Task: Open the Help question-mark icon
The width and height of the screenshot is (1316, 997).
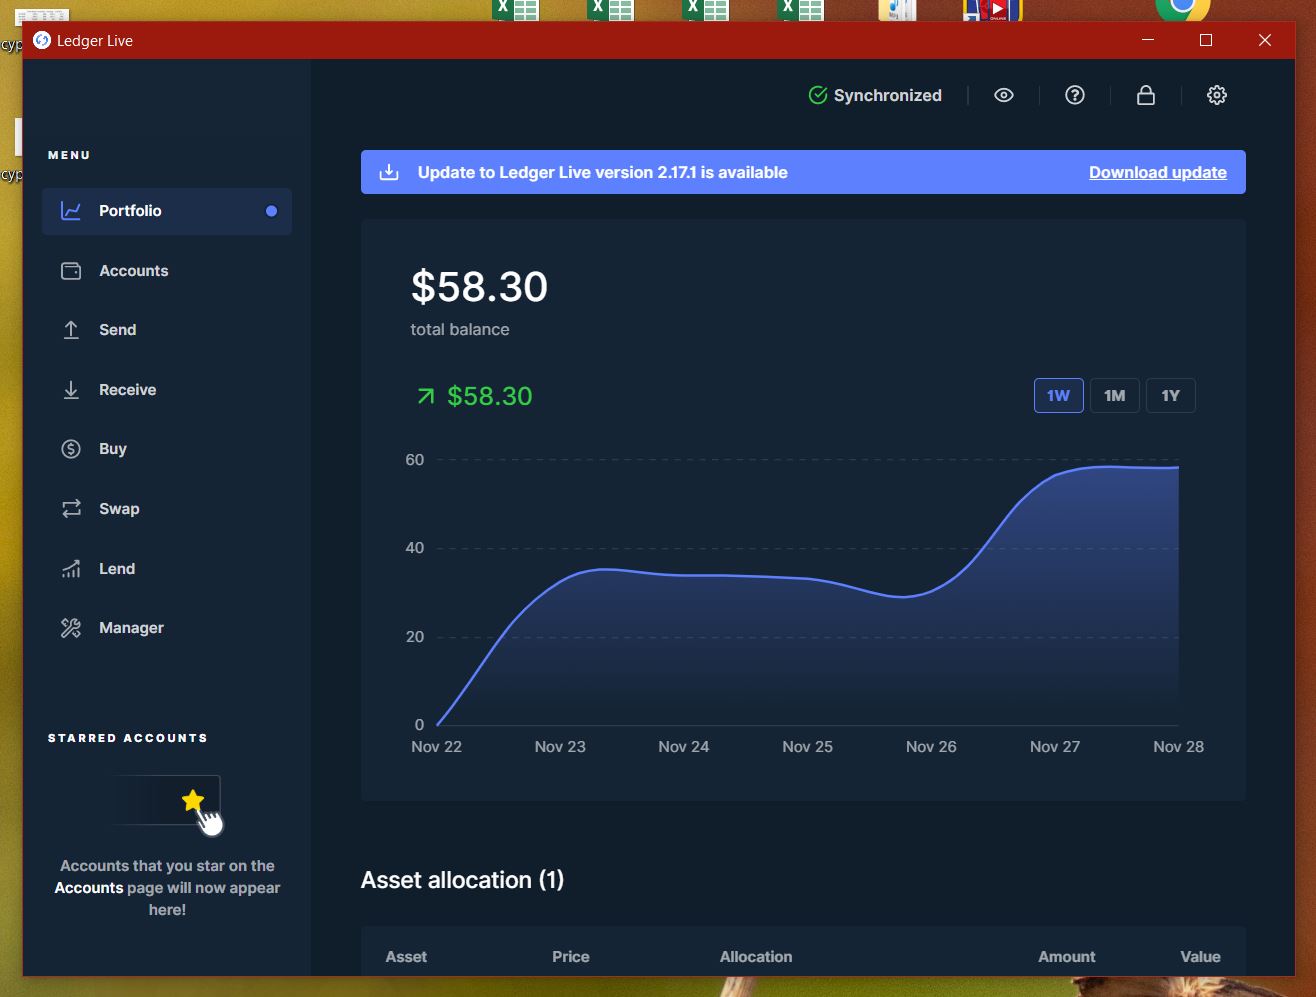Action: tap(1075, 95)
